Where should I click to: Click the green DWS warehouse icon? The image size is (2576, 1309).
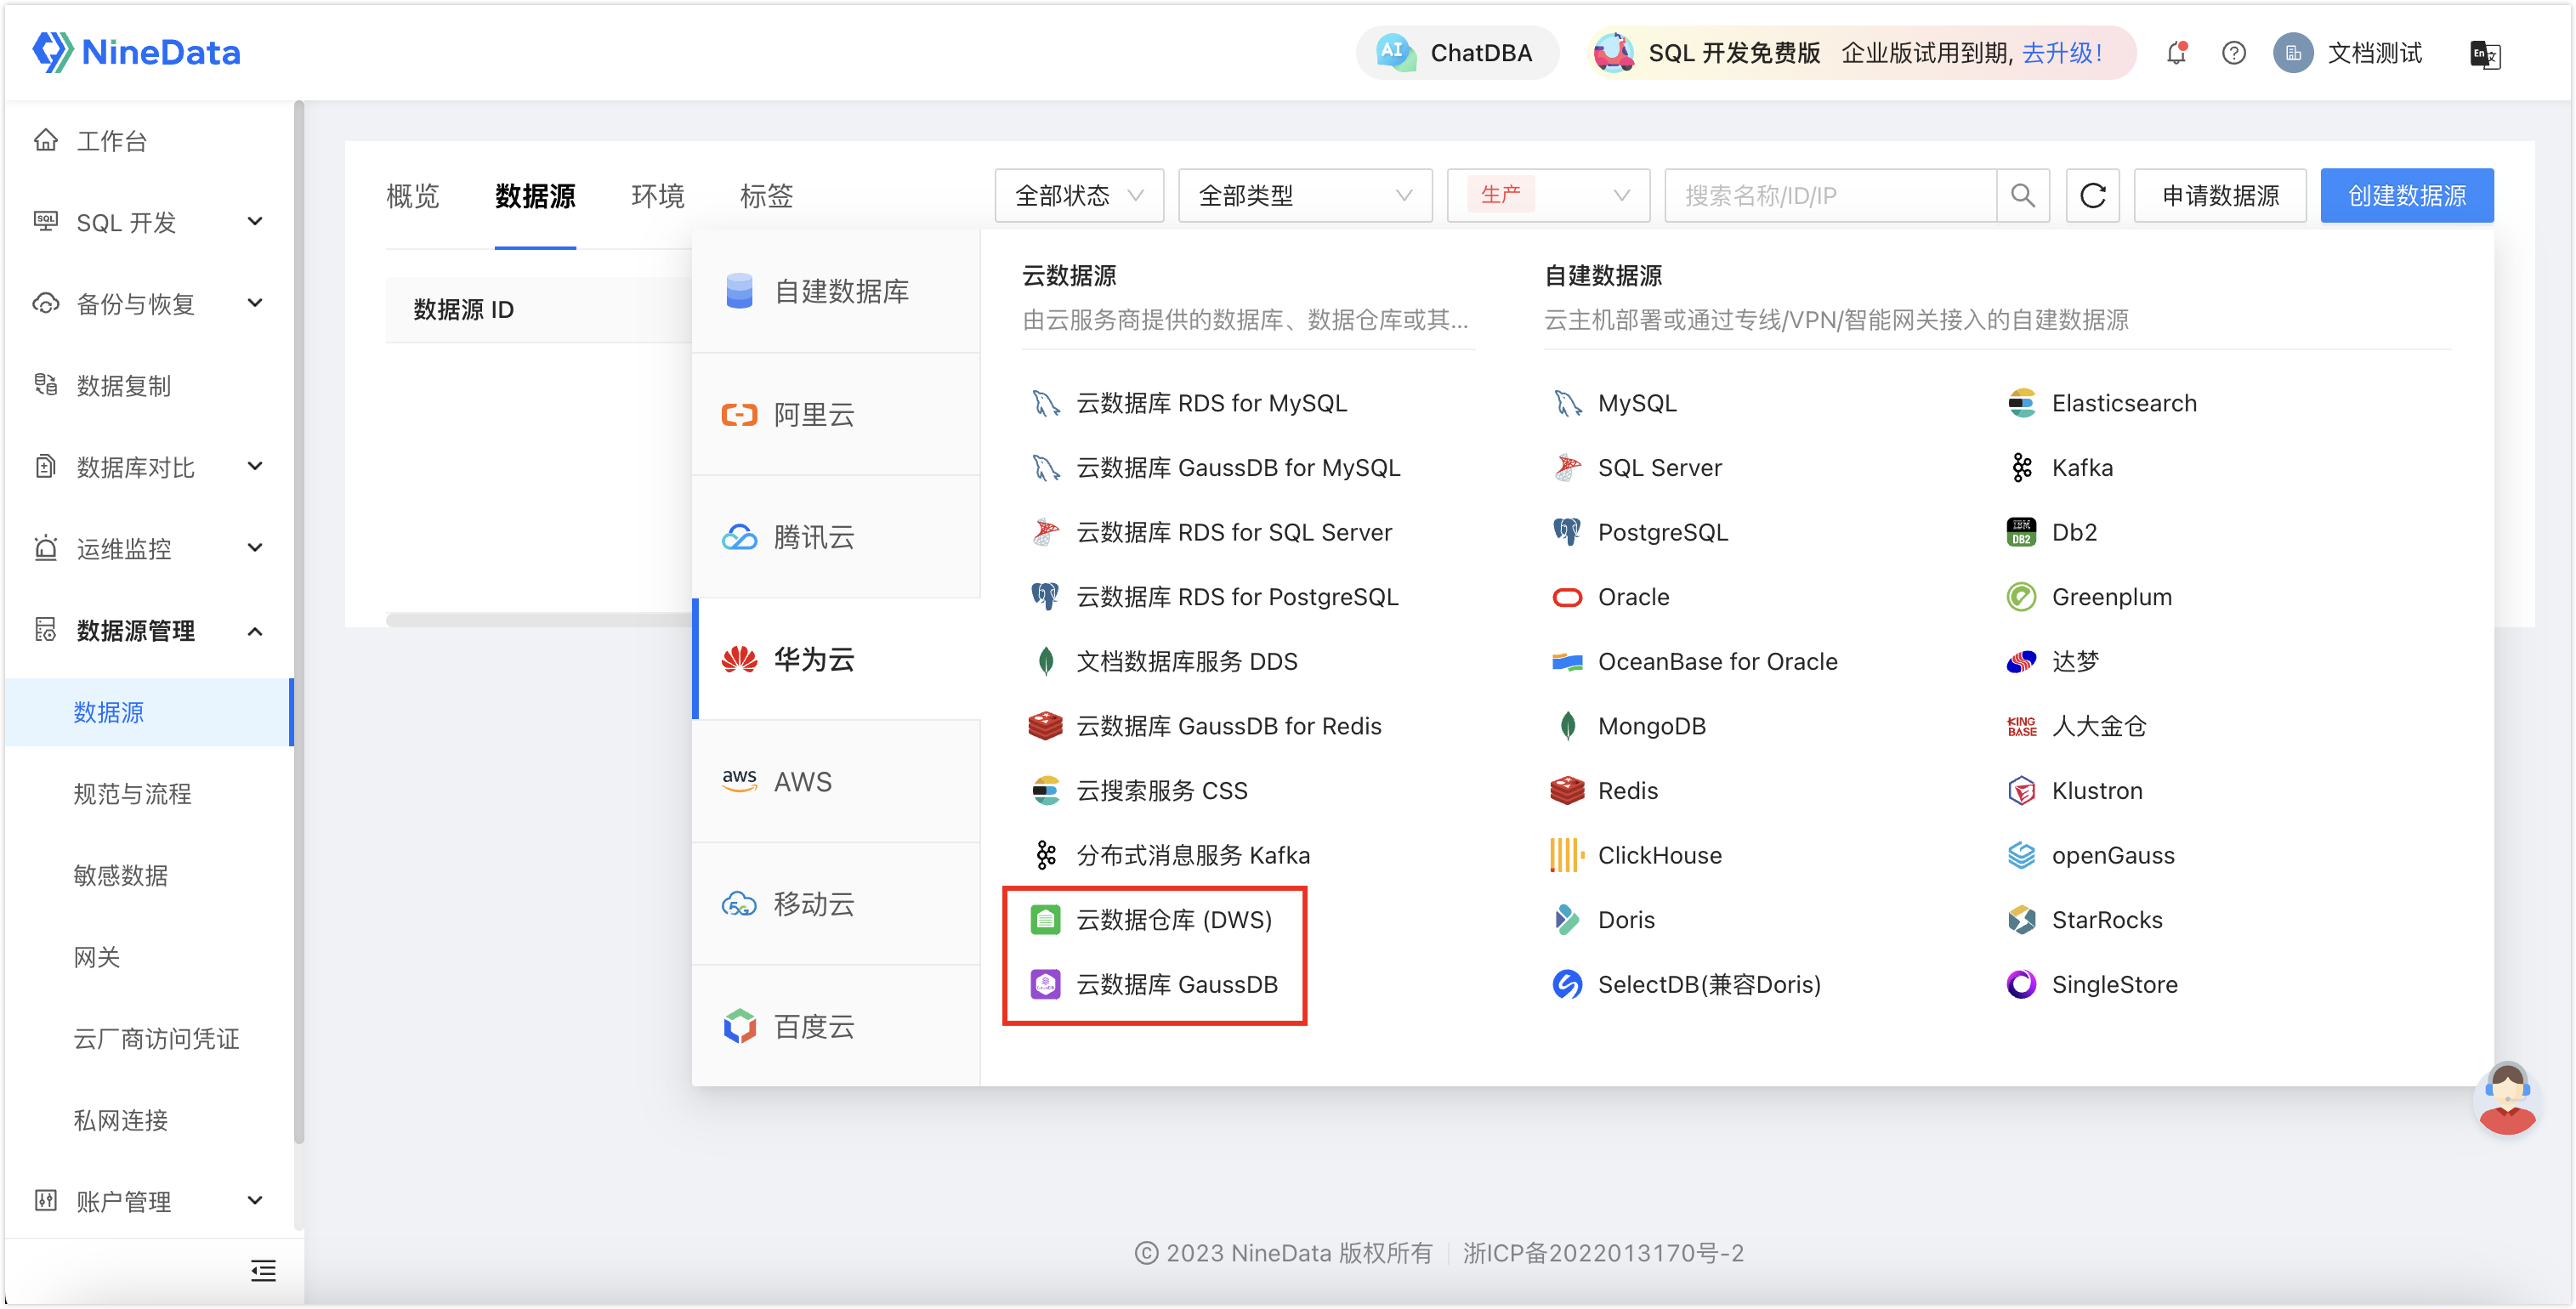click(x=1045, y=920)
